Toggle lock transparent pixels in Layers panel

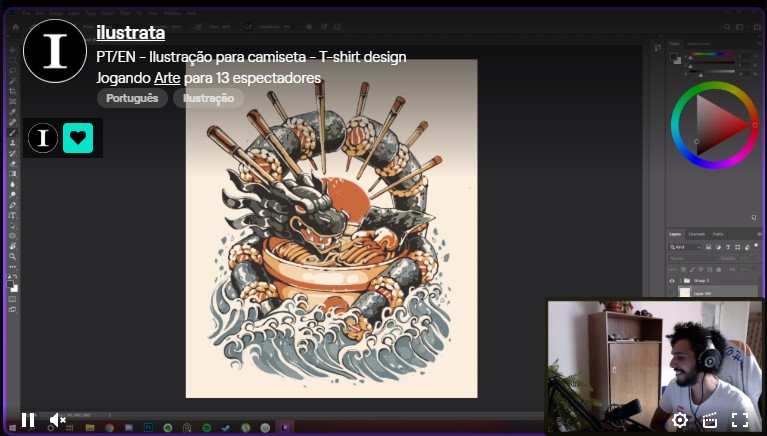click(x=683, y=269)
